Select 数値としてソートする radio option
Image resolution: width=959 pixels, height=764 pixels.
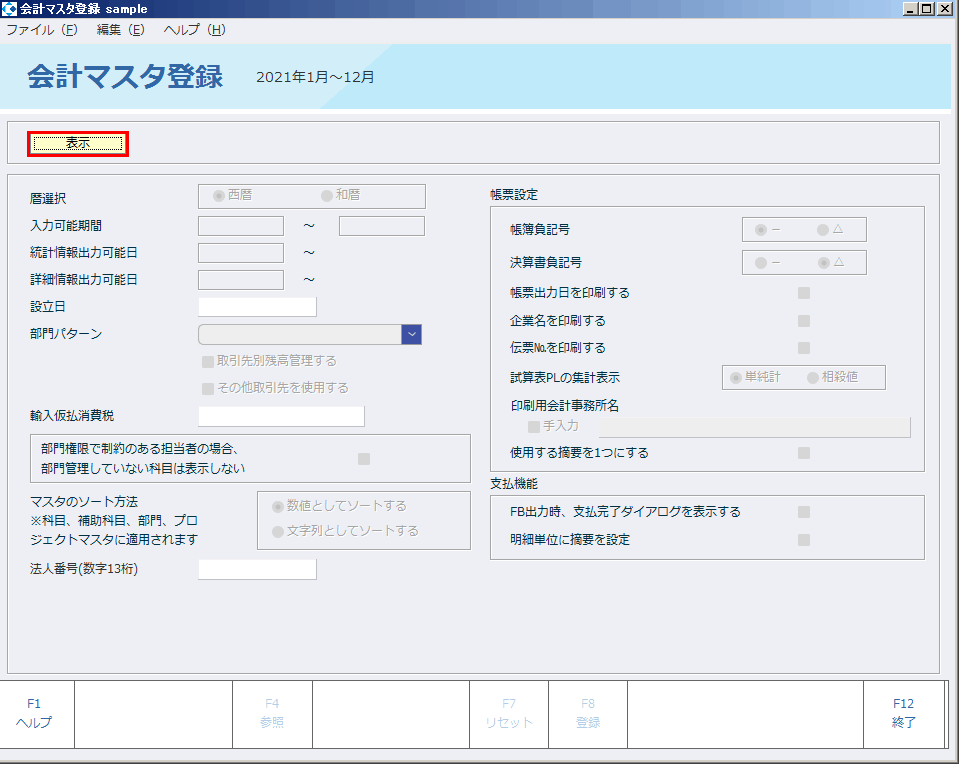(x=278, y=506)
